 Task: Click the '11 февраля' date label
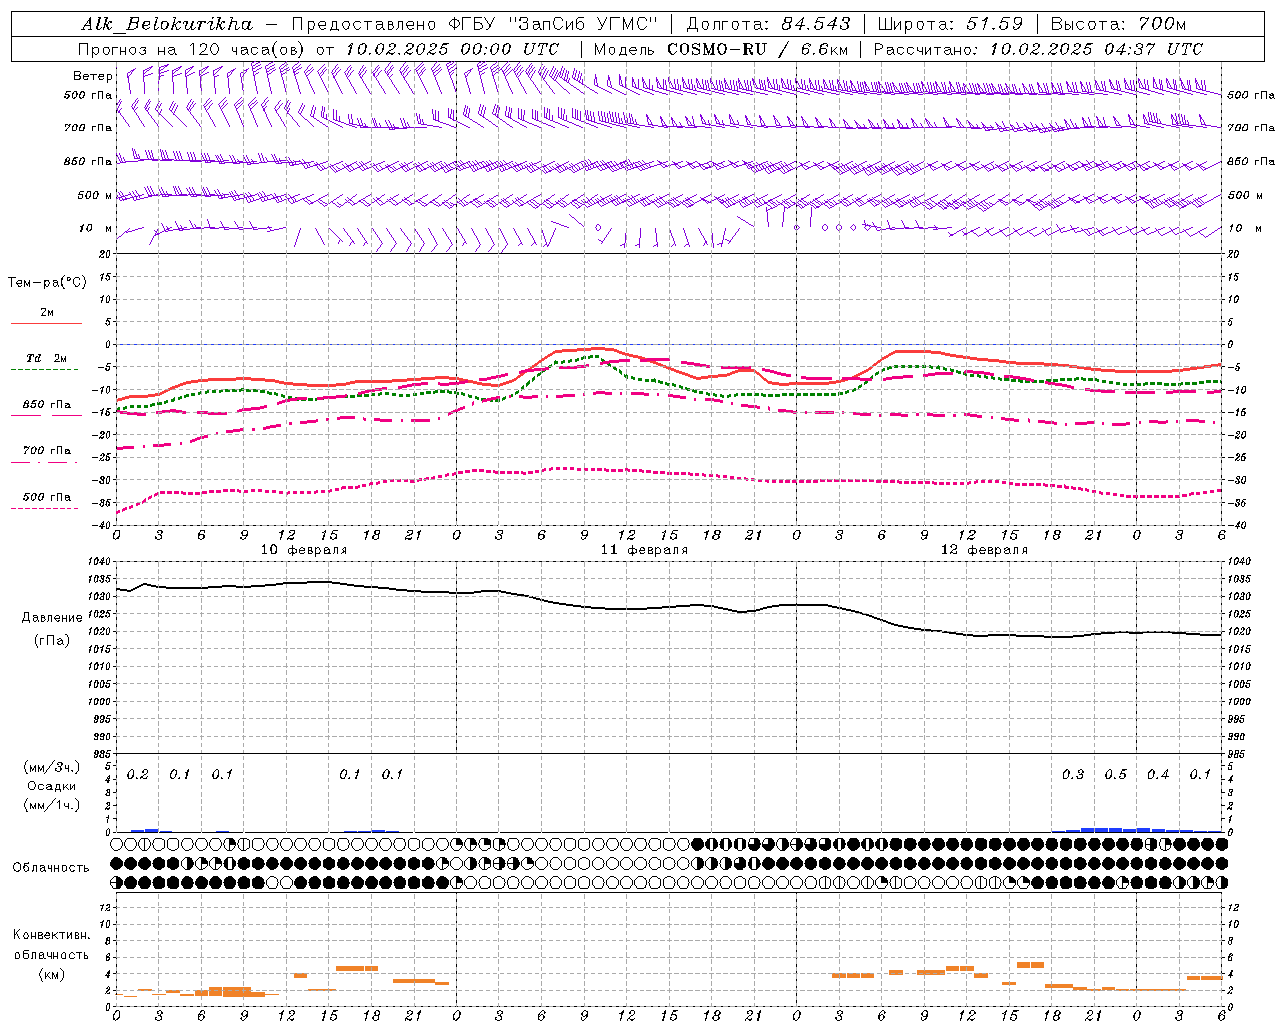pyautogui.click(x=644, y=550)
